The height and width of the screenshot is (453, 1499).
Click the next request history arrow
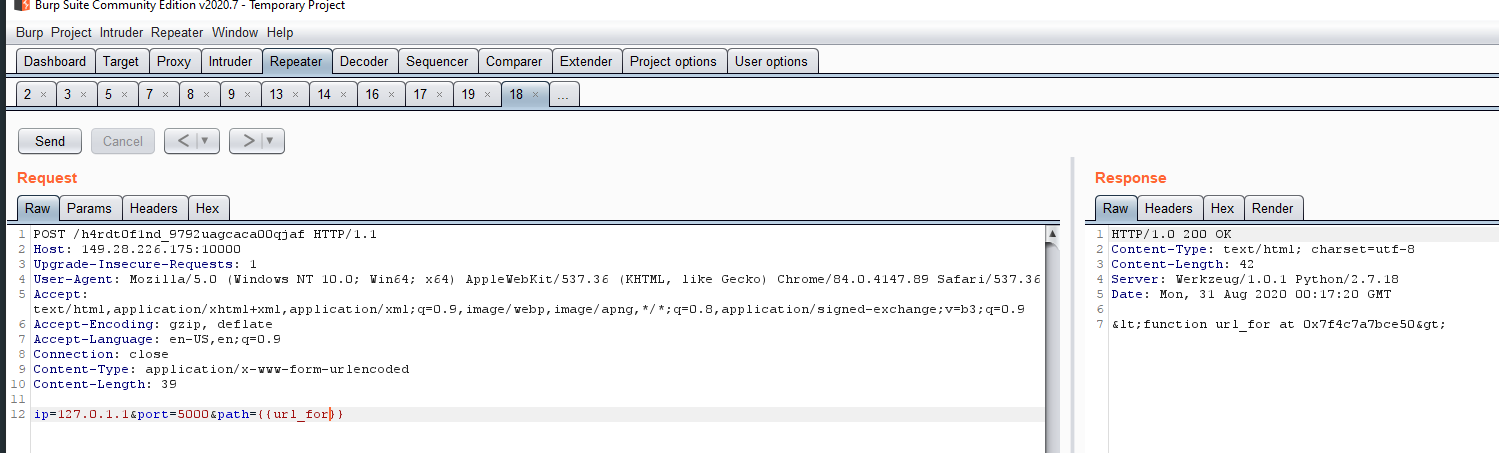tap(247, 141)
